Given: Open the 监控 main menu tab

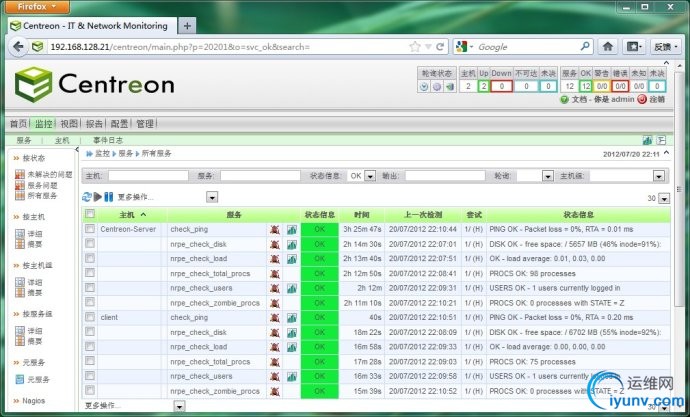Looking at the screenshot, I should click(44, 124).
